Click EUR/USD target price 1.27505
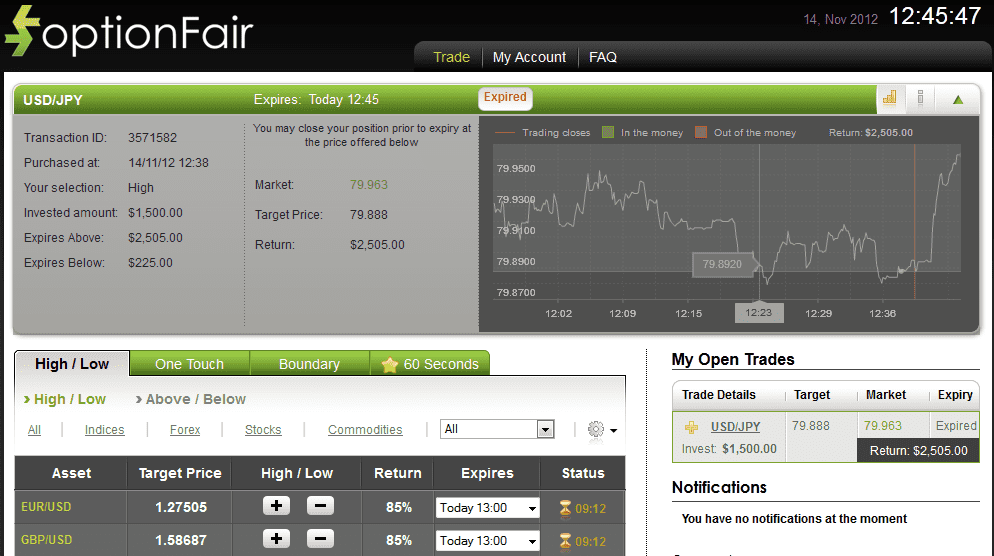This screenshot has height=556, width=994. point(181,507)
